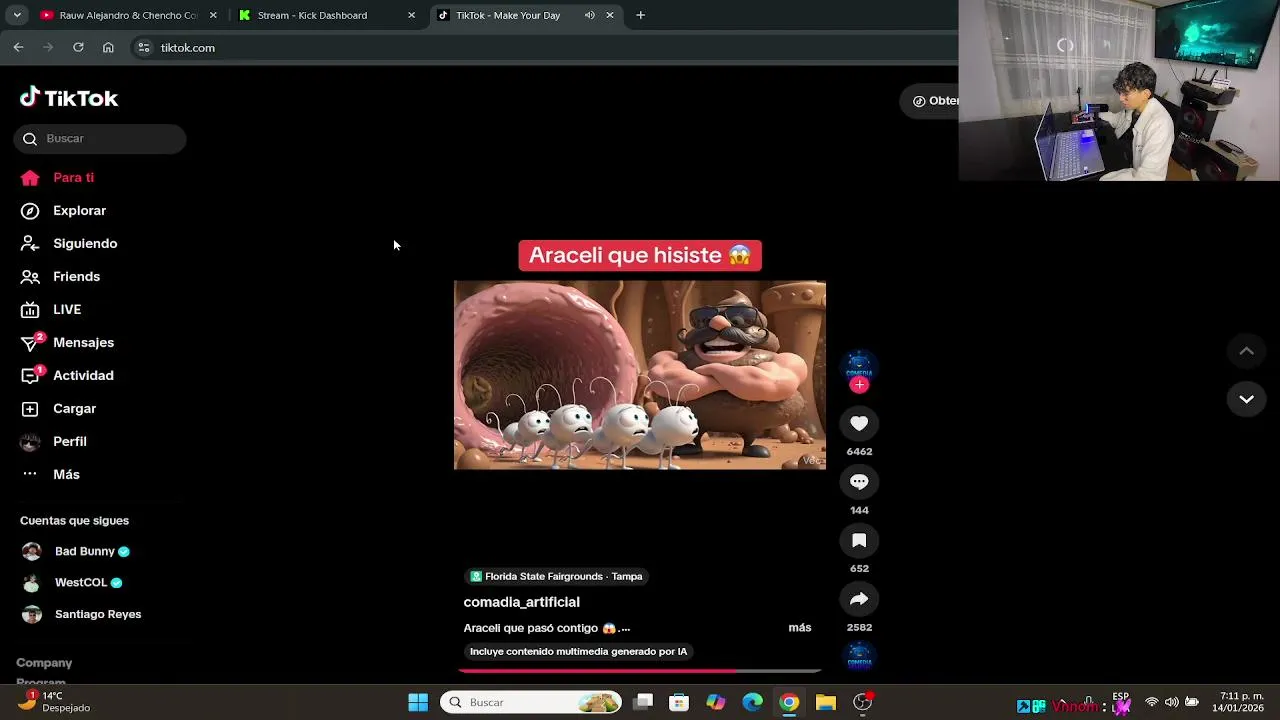View site information icon in address bar
This screenshot has width=1280, height=720.
click(x=144, y=47)
